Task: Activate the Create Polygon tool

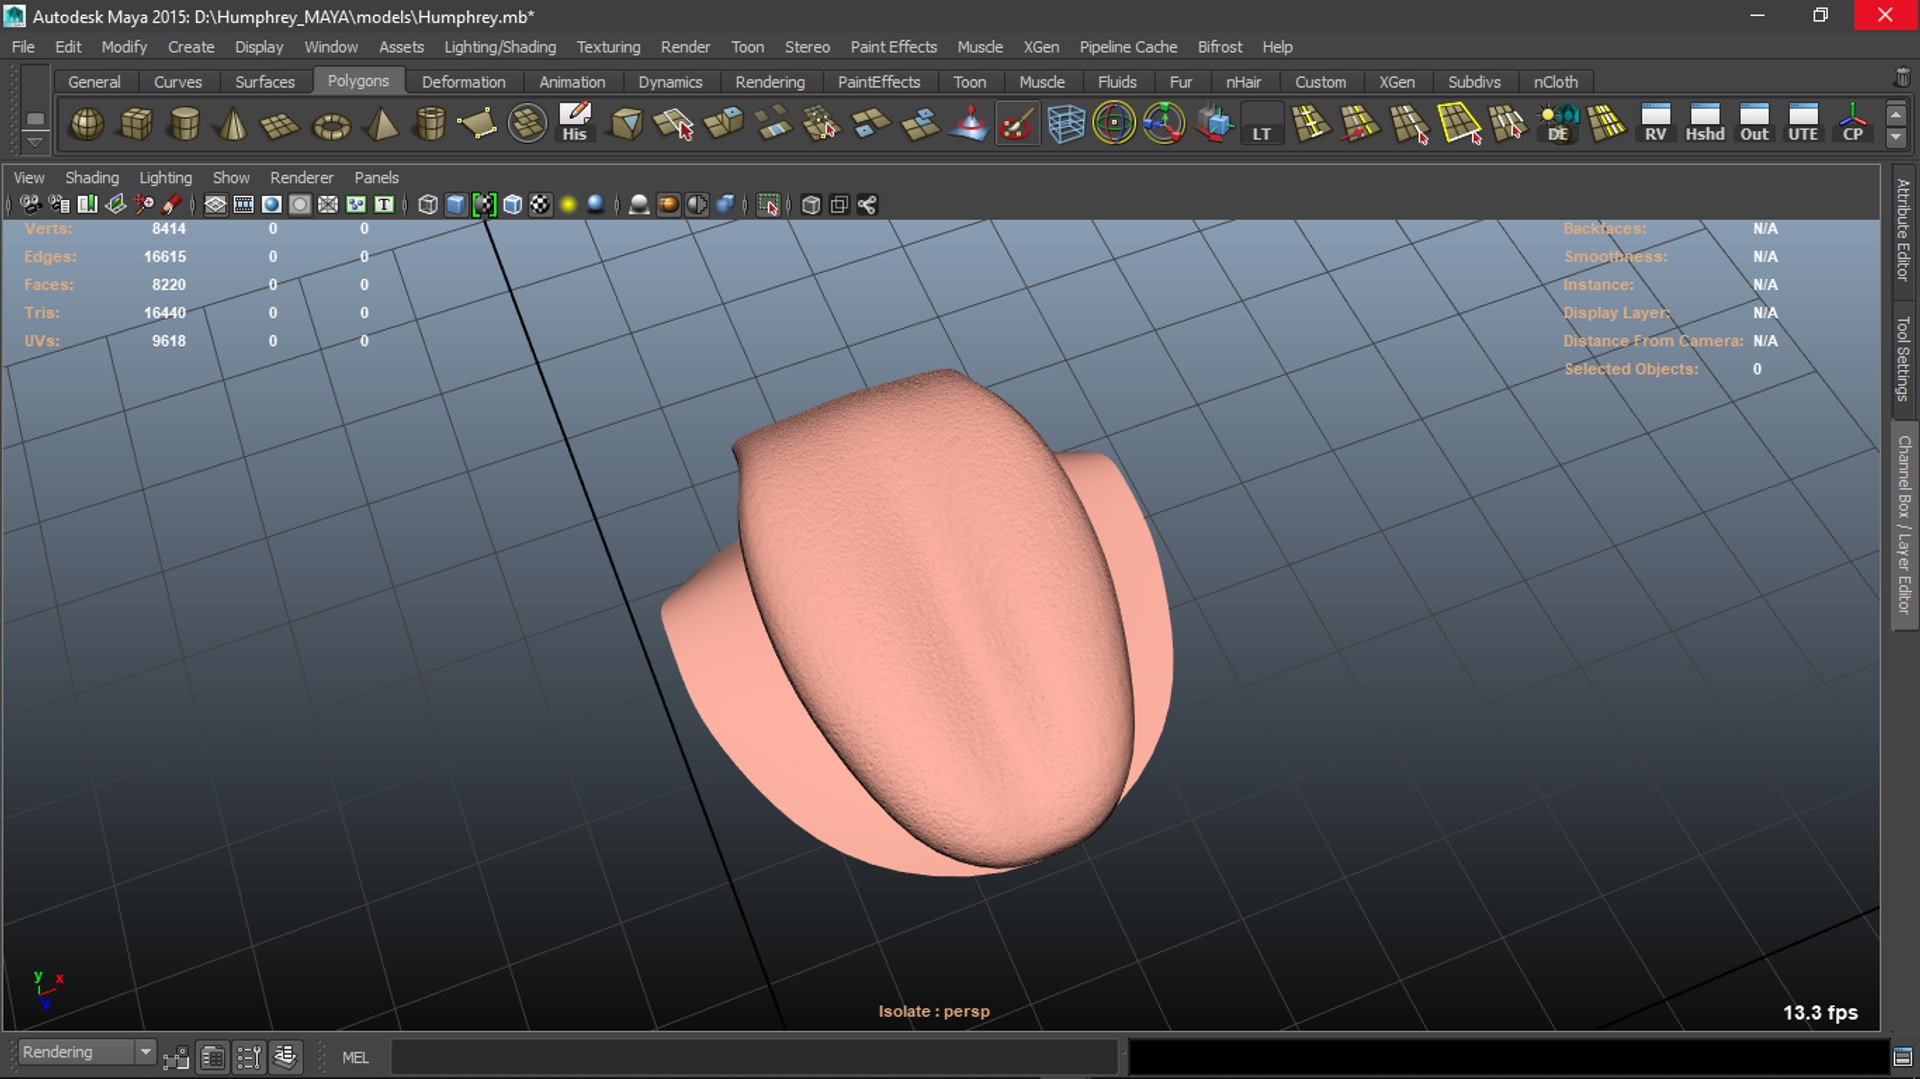Action: [477, 124]
